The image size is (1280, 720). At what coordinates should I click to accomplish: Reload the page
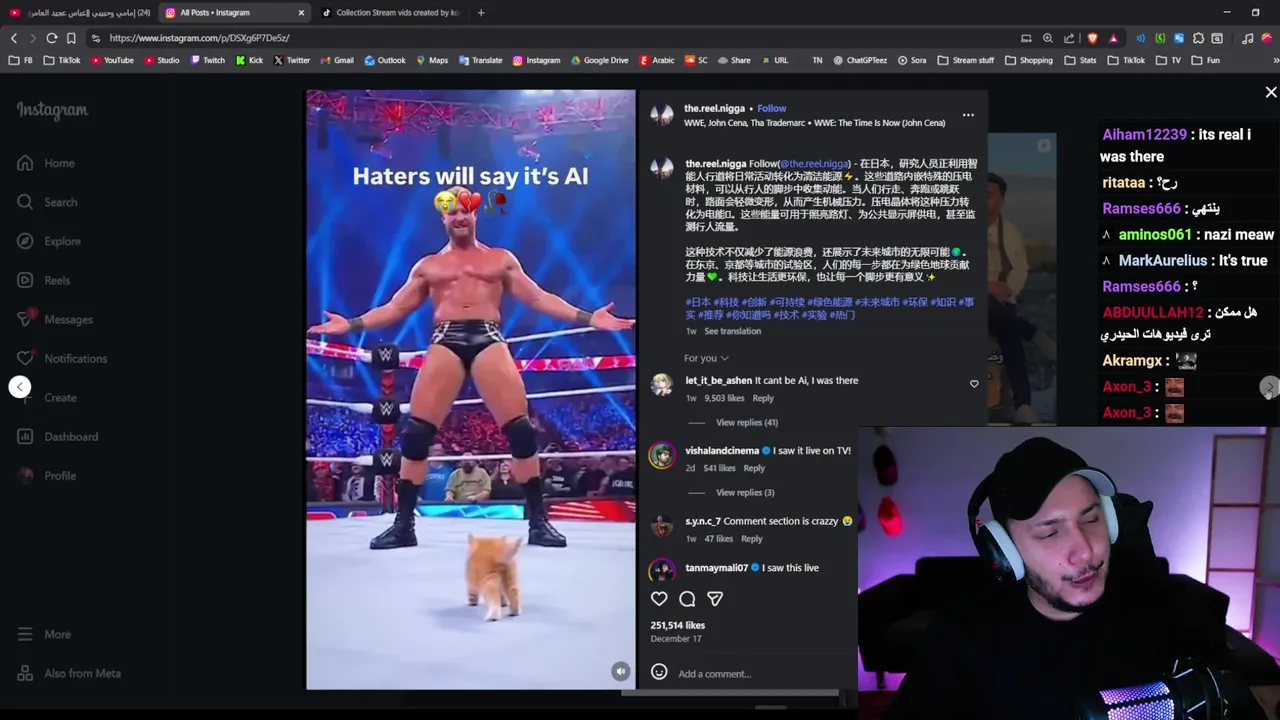51,38
